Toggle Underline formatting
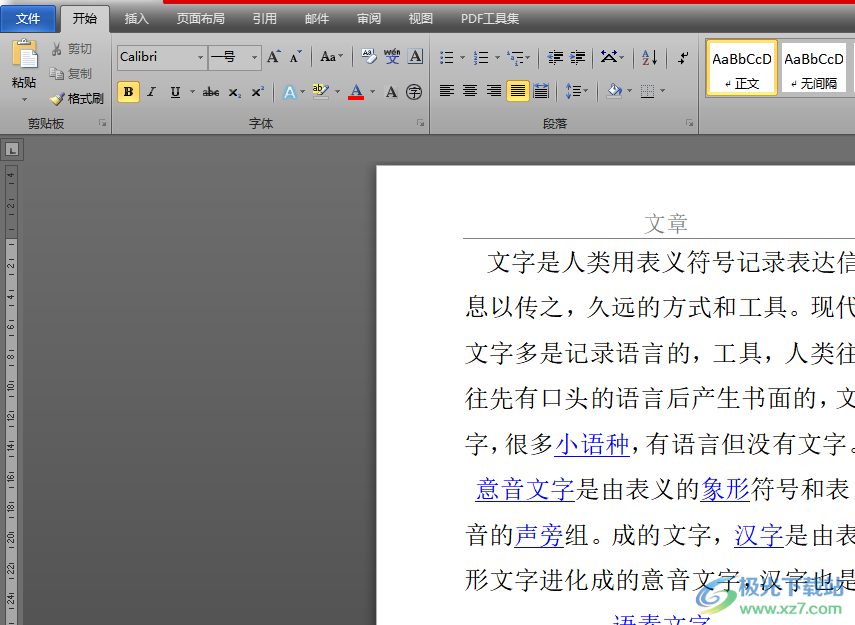Viewport: 855px width, 625px height. pyautogui.click(x=175, y=92)
